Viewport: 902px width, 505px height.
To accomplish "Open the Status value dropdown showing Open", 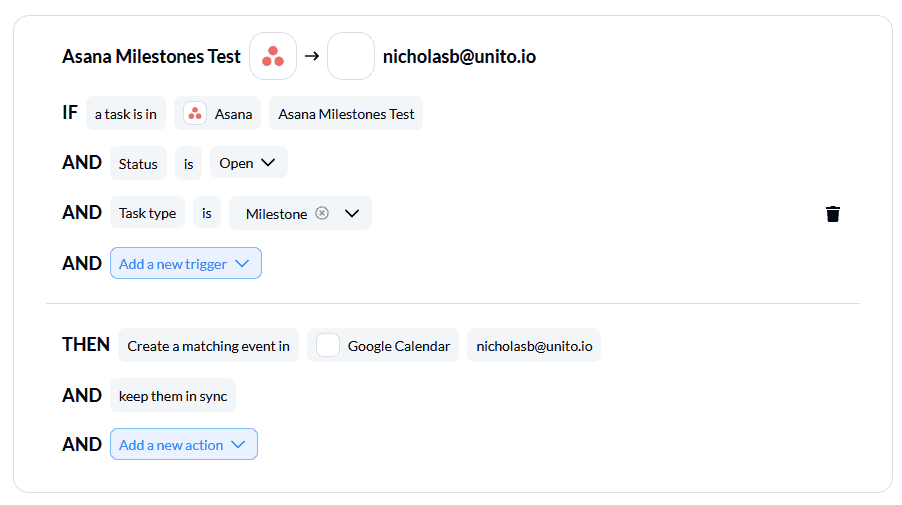I will [x=249, y=163].
